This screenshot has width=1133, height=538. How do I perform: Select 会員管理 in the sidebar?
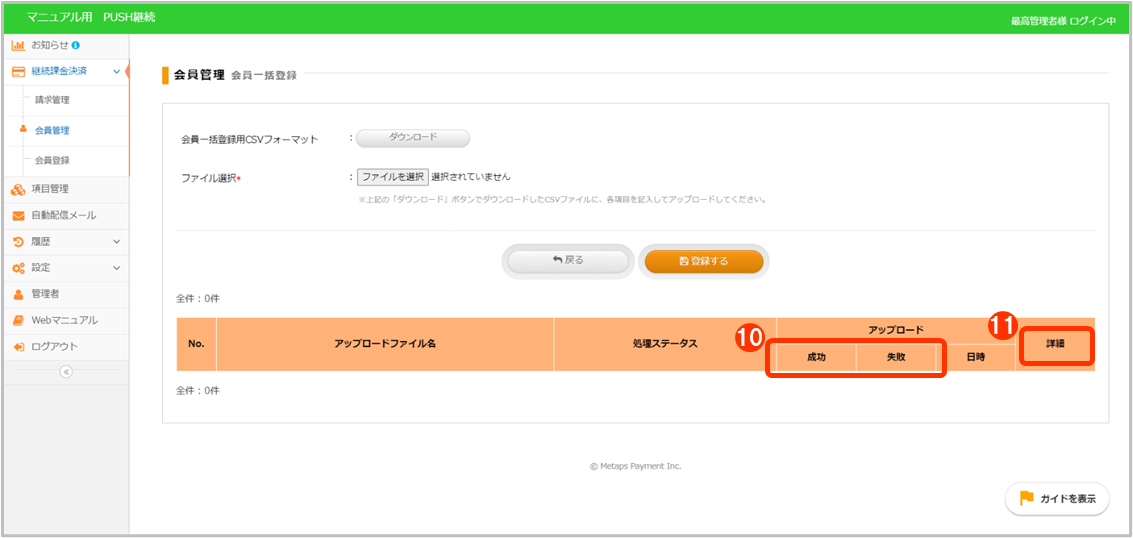pos(52,130)
